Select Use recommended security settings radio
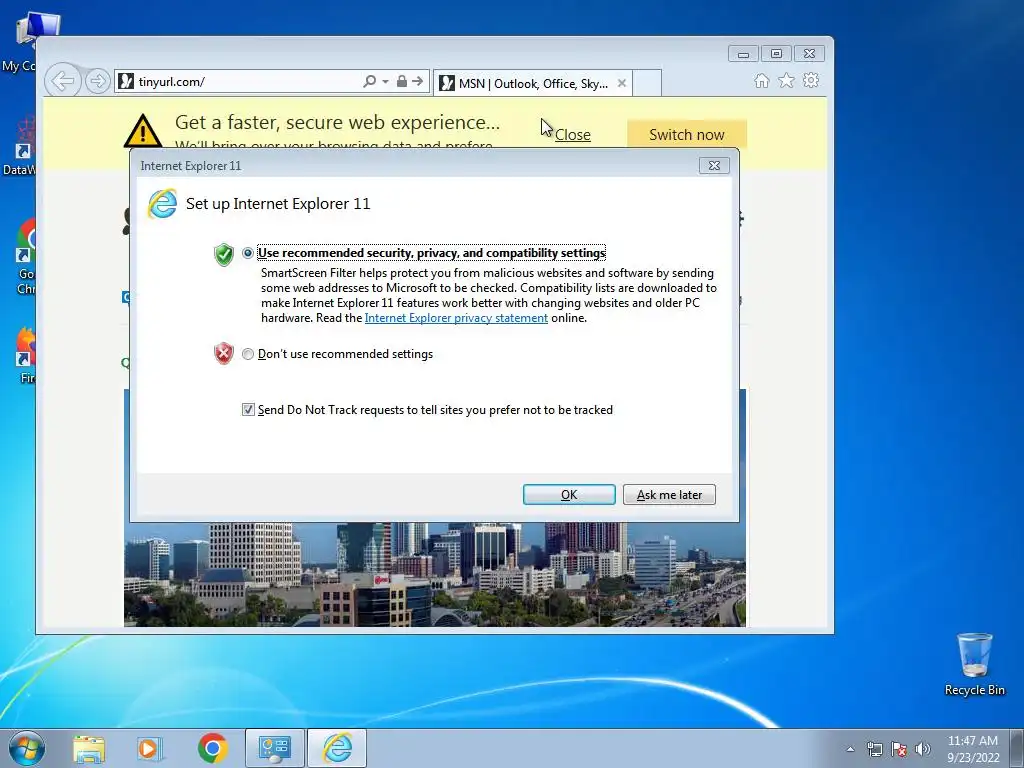The width and height of the screenshot is (1024, 768). [248, 253]
